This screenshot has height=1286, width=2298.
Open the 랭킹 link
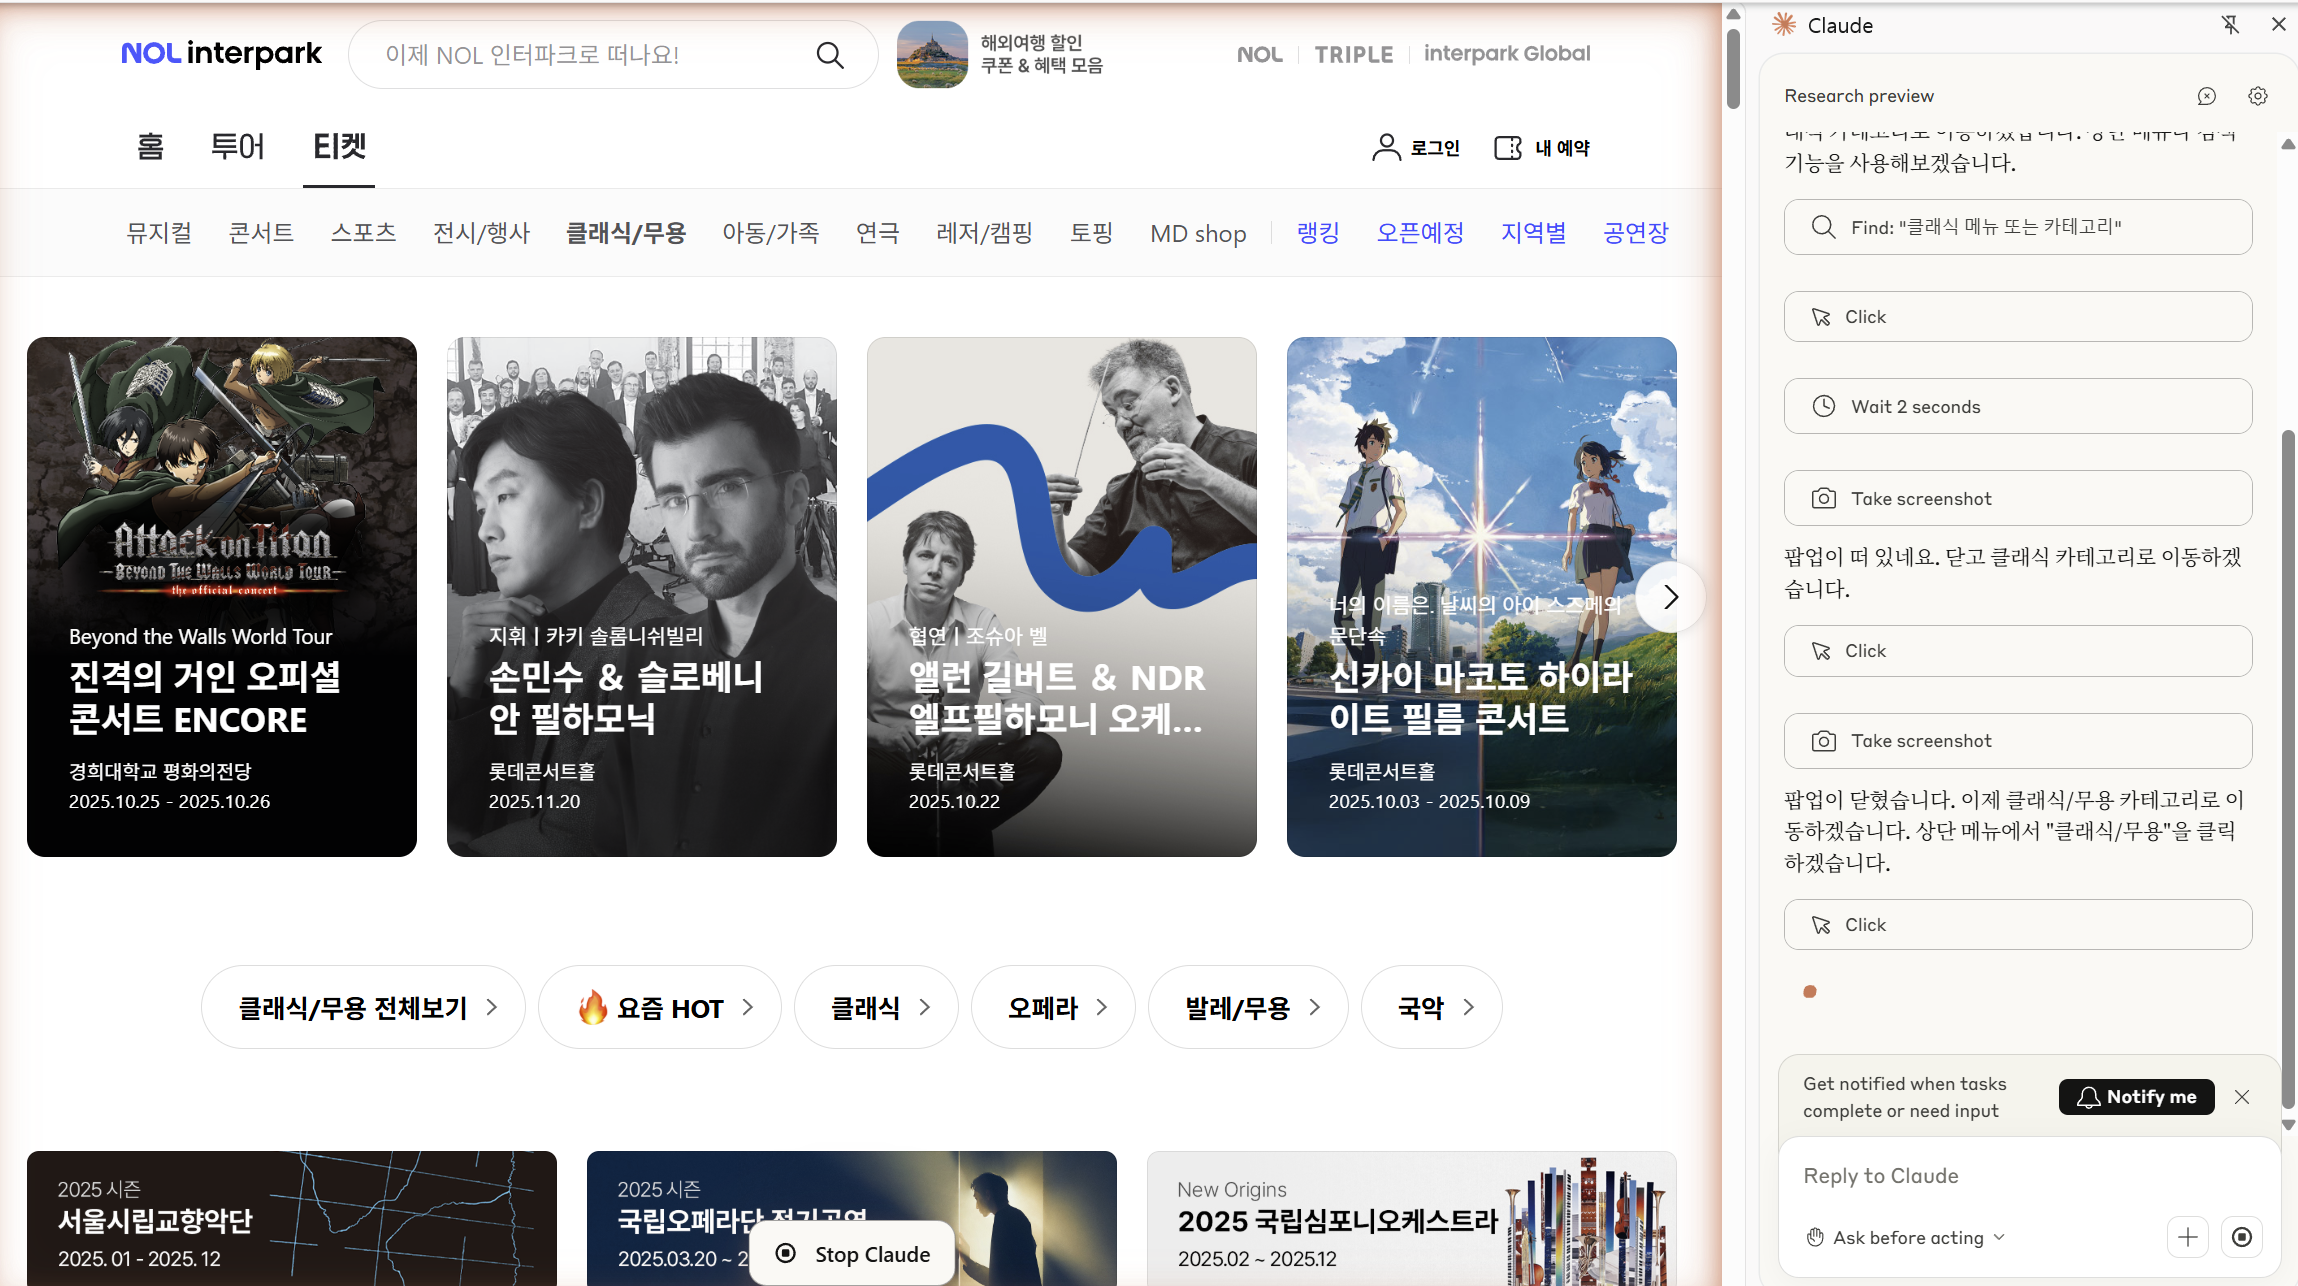pyautogui.click(x=1317, y=233)
